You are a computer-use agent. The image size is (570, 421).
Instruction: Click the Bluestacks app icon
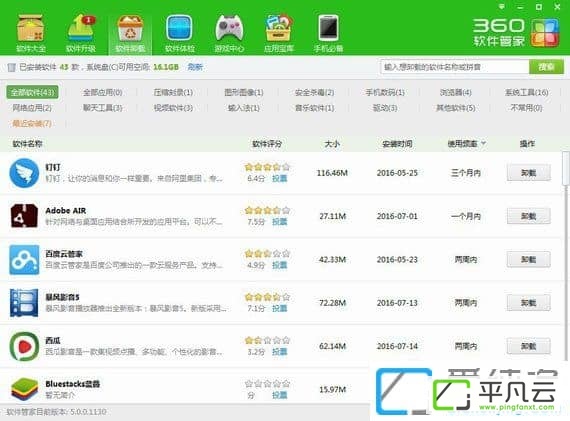pyautogui.click(x=24, y=389)
